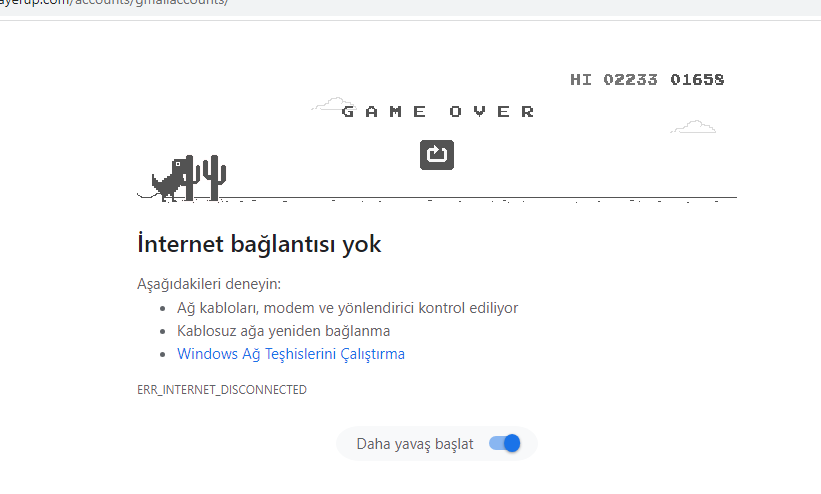Click the GAME OVER text
Screen dimensions: 821x494
tap(438, 112)
